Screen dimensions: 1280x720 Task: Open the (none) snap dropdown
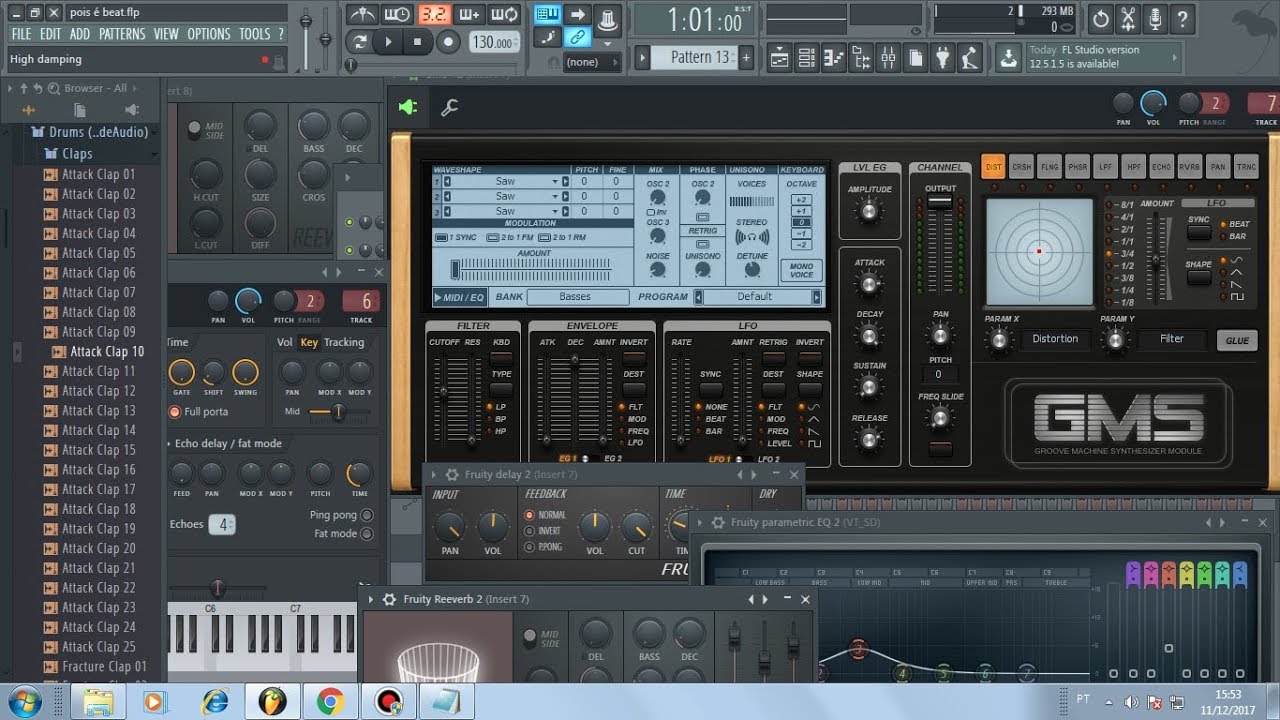pyautogui.click(x=590, y=62)
